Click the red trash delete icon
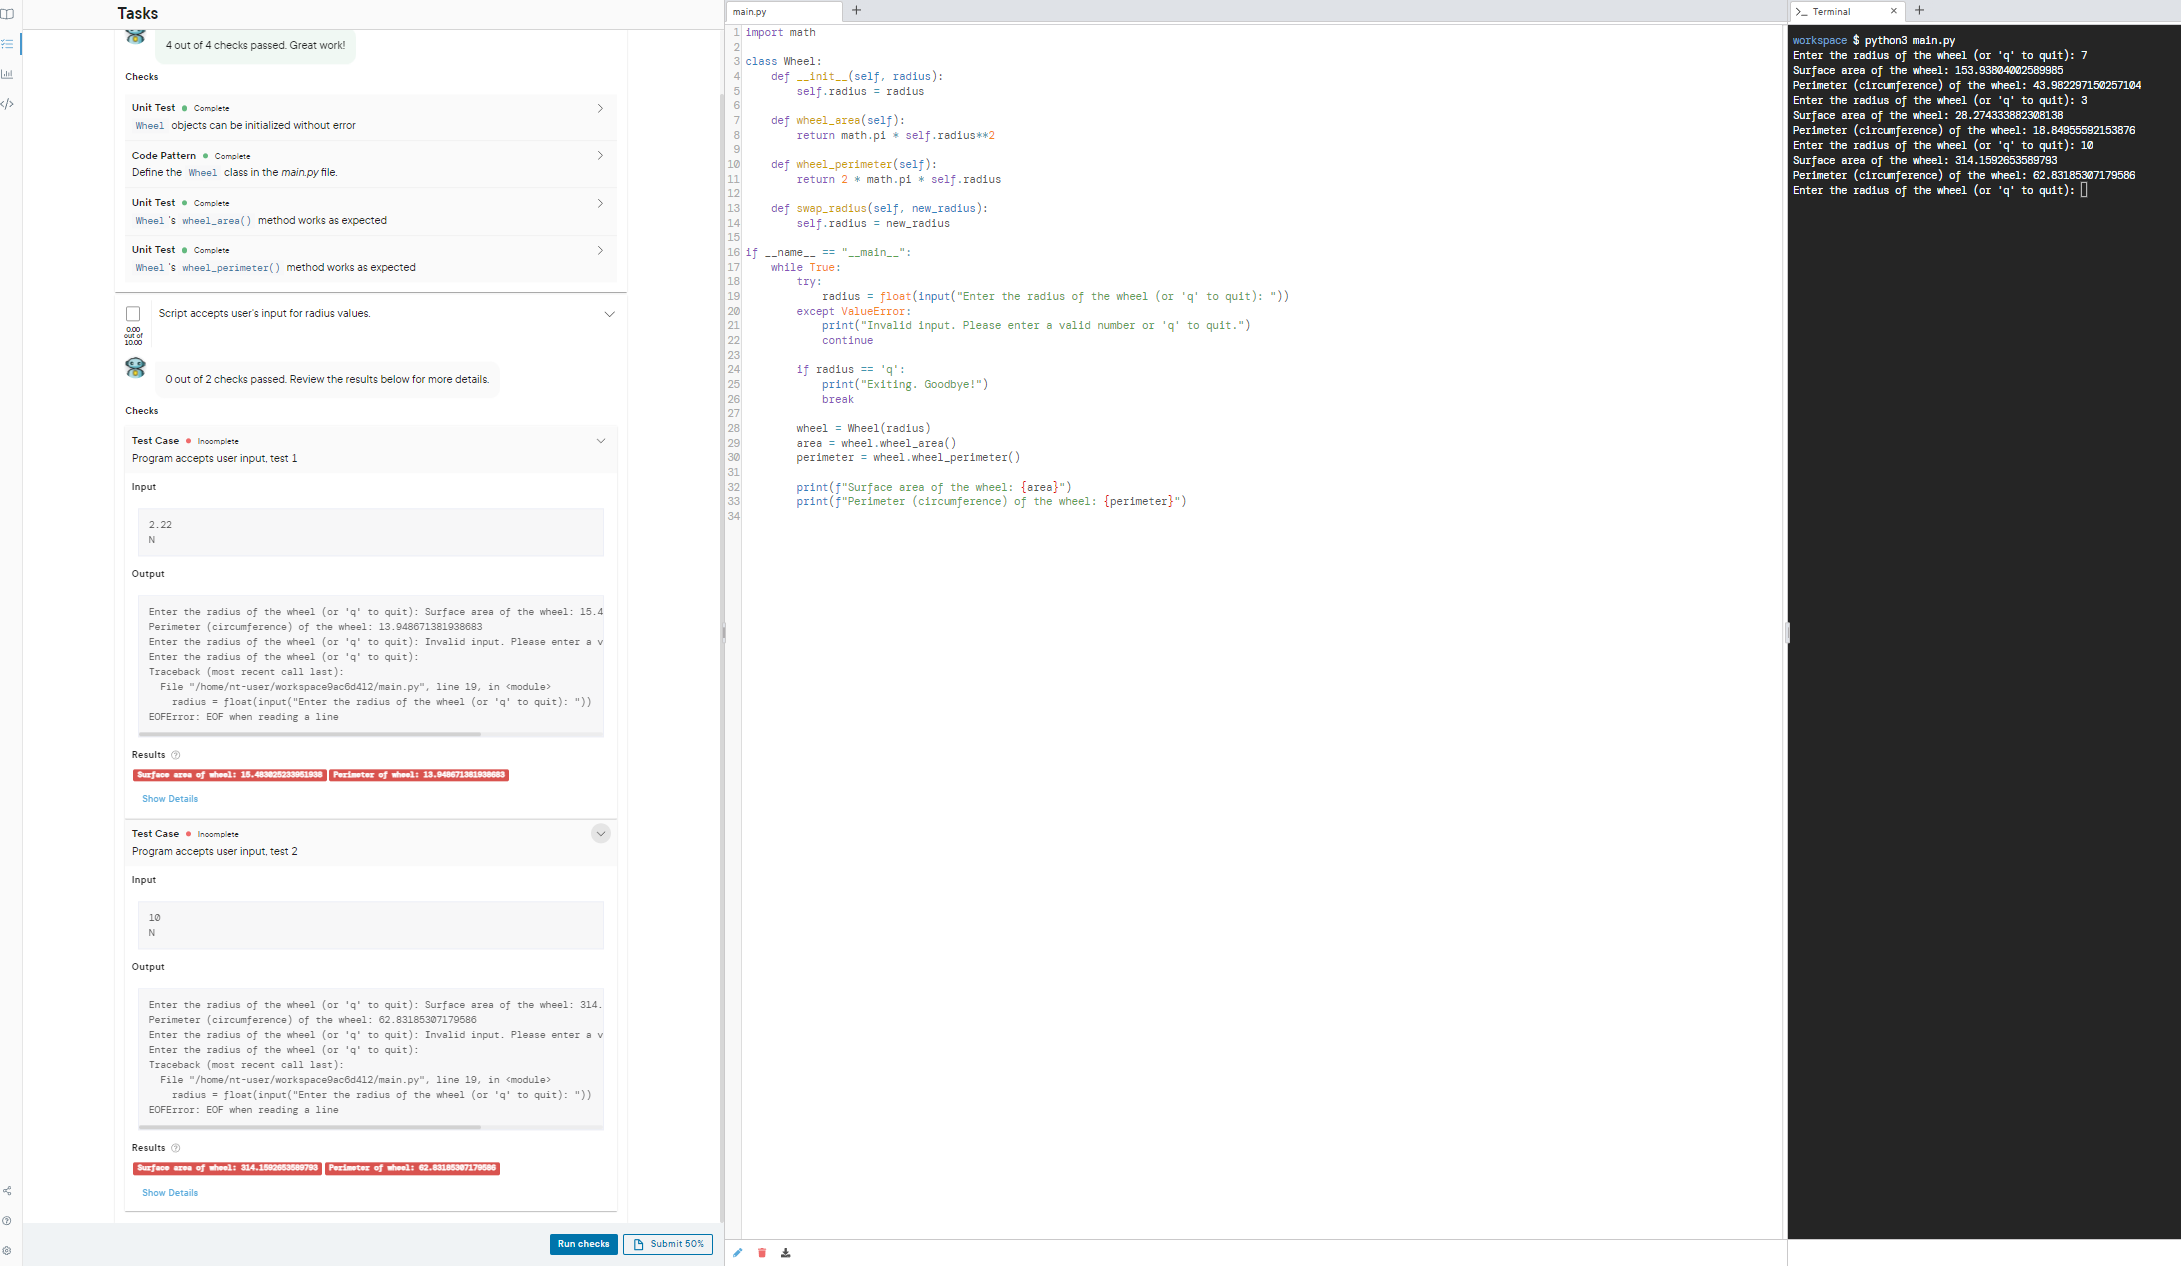 [x=762, y=1253]
